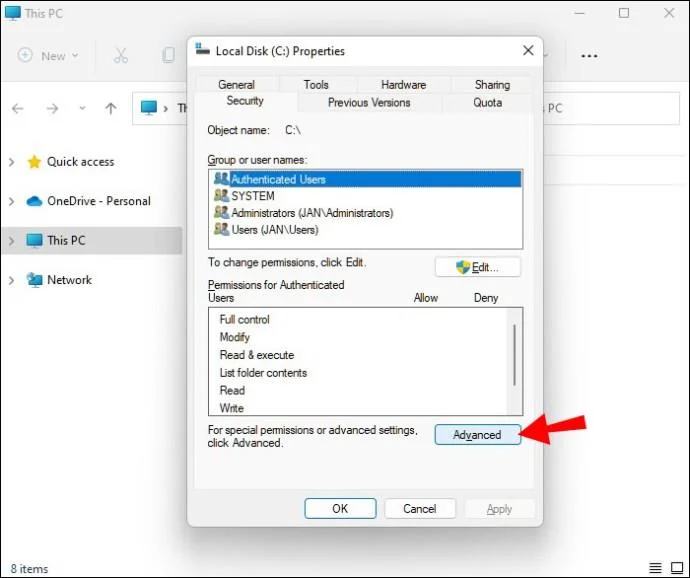Click the Authenticated Users group icon
Image resolution: width=690 pixels, height=578 pixels.
pos(221,179)
